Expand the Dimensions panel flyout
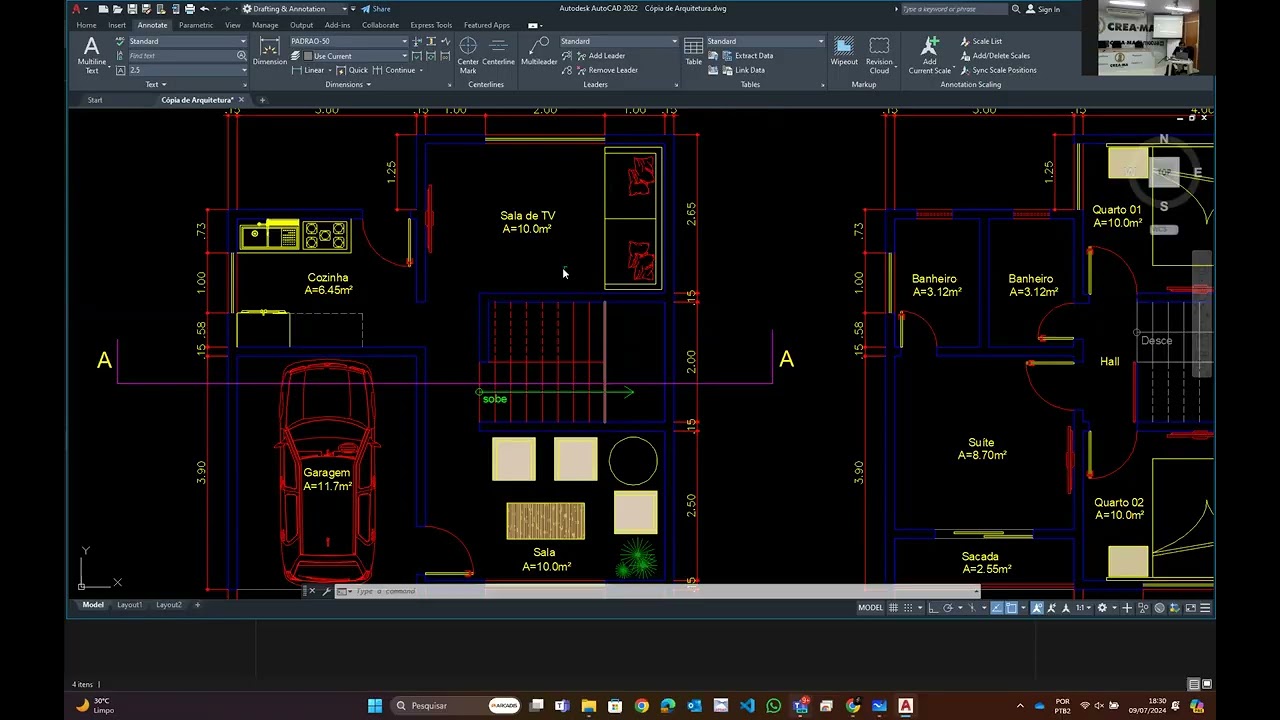 click(x=348, y=85)
